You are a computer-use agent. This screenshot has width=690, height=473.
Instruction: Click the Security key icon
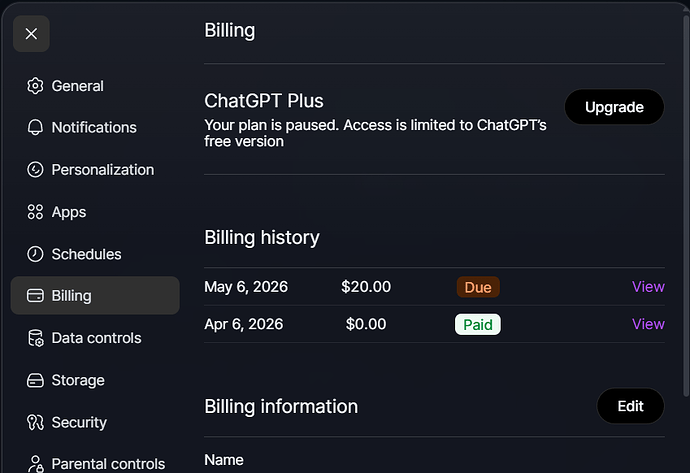(35, 422)
